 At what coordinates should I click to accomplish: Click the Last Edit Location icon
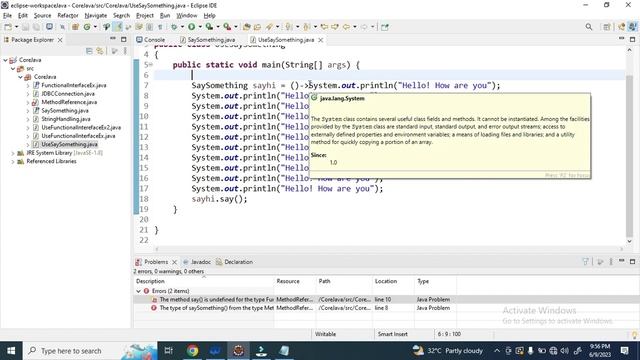coord(324,27)
